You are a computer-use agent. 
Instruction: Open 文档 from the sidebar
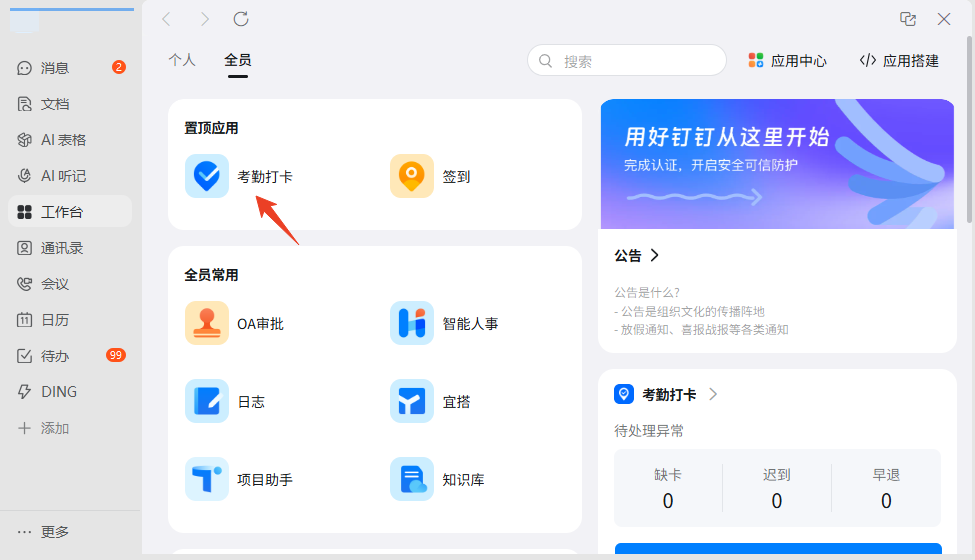click(70, 104)
